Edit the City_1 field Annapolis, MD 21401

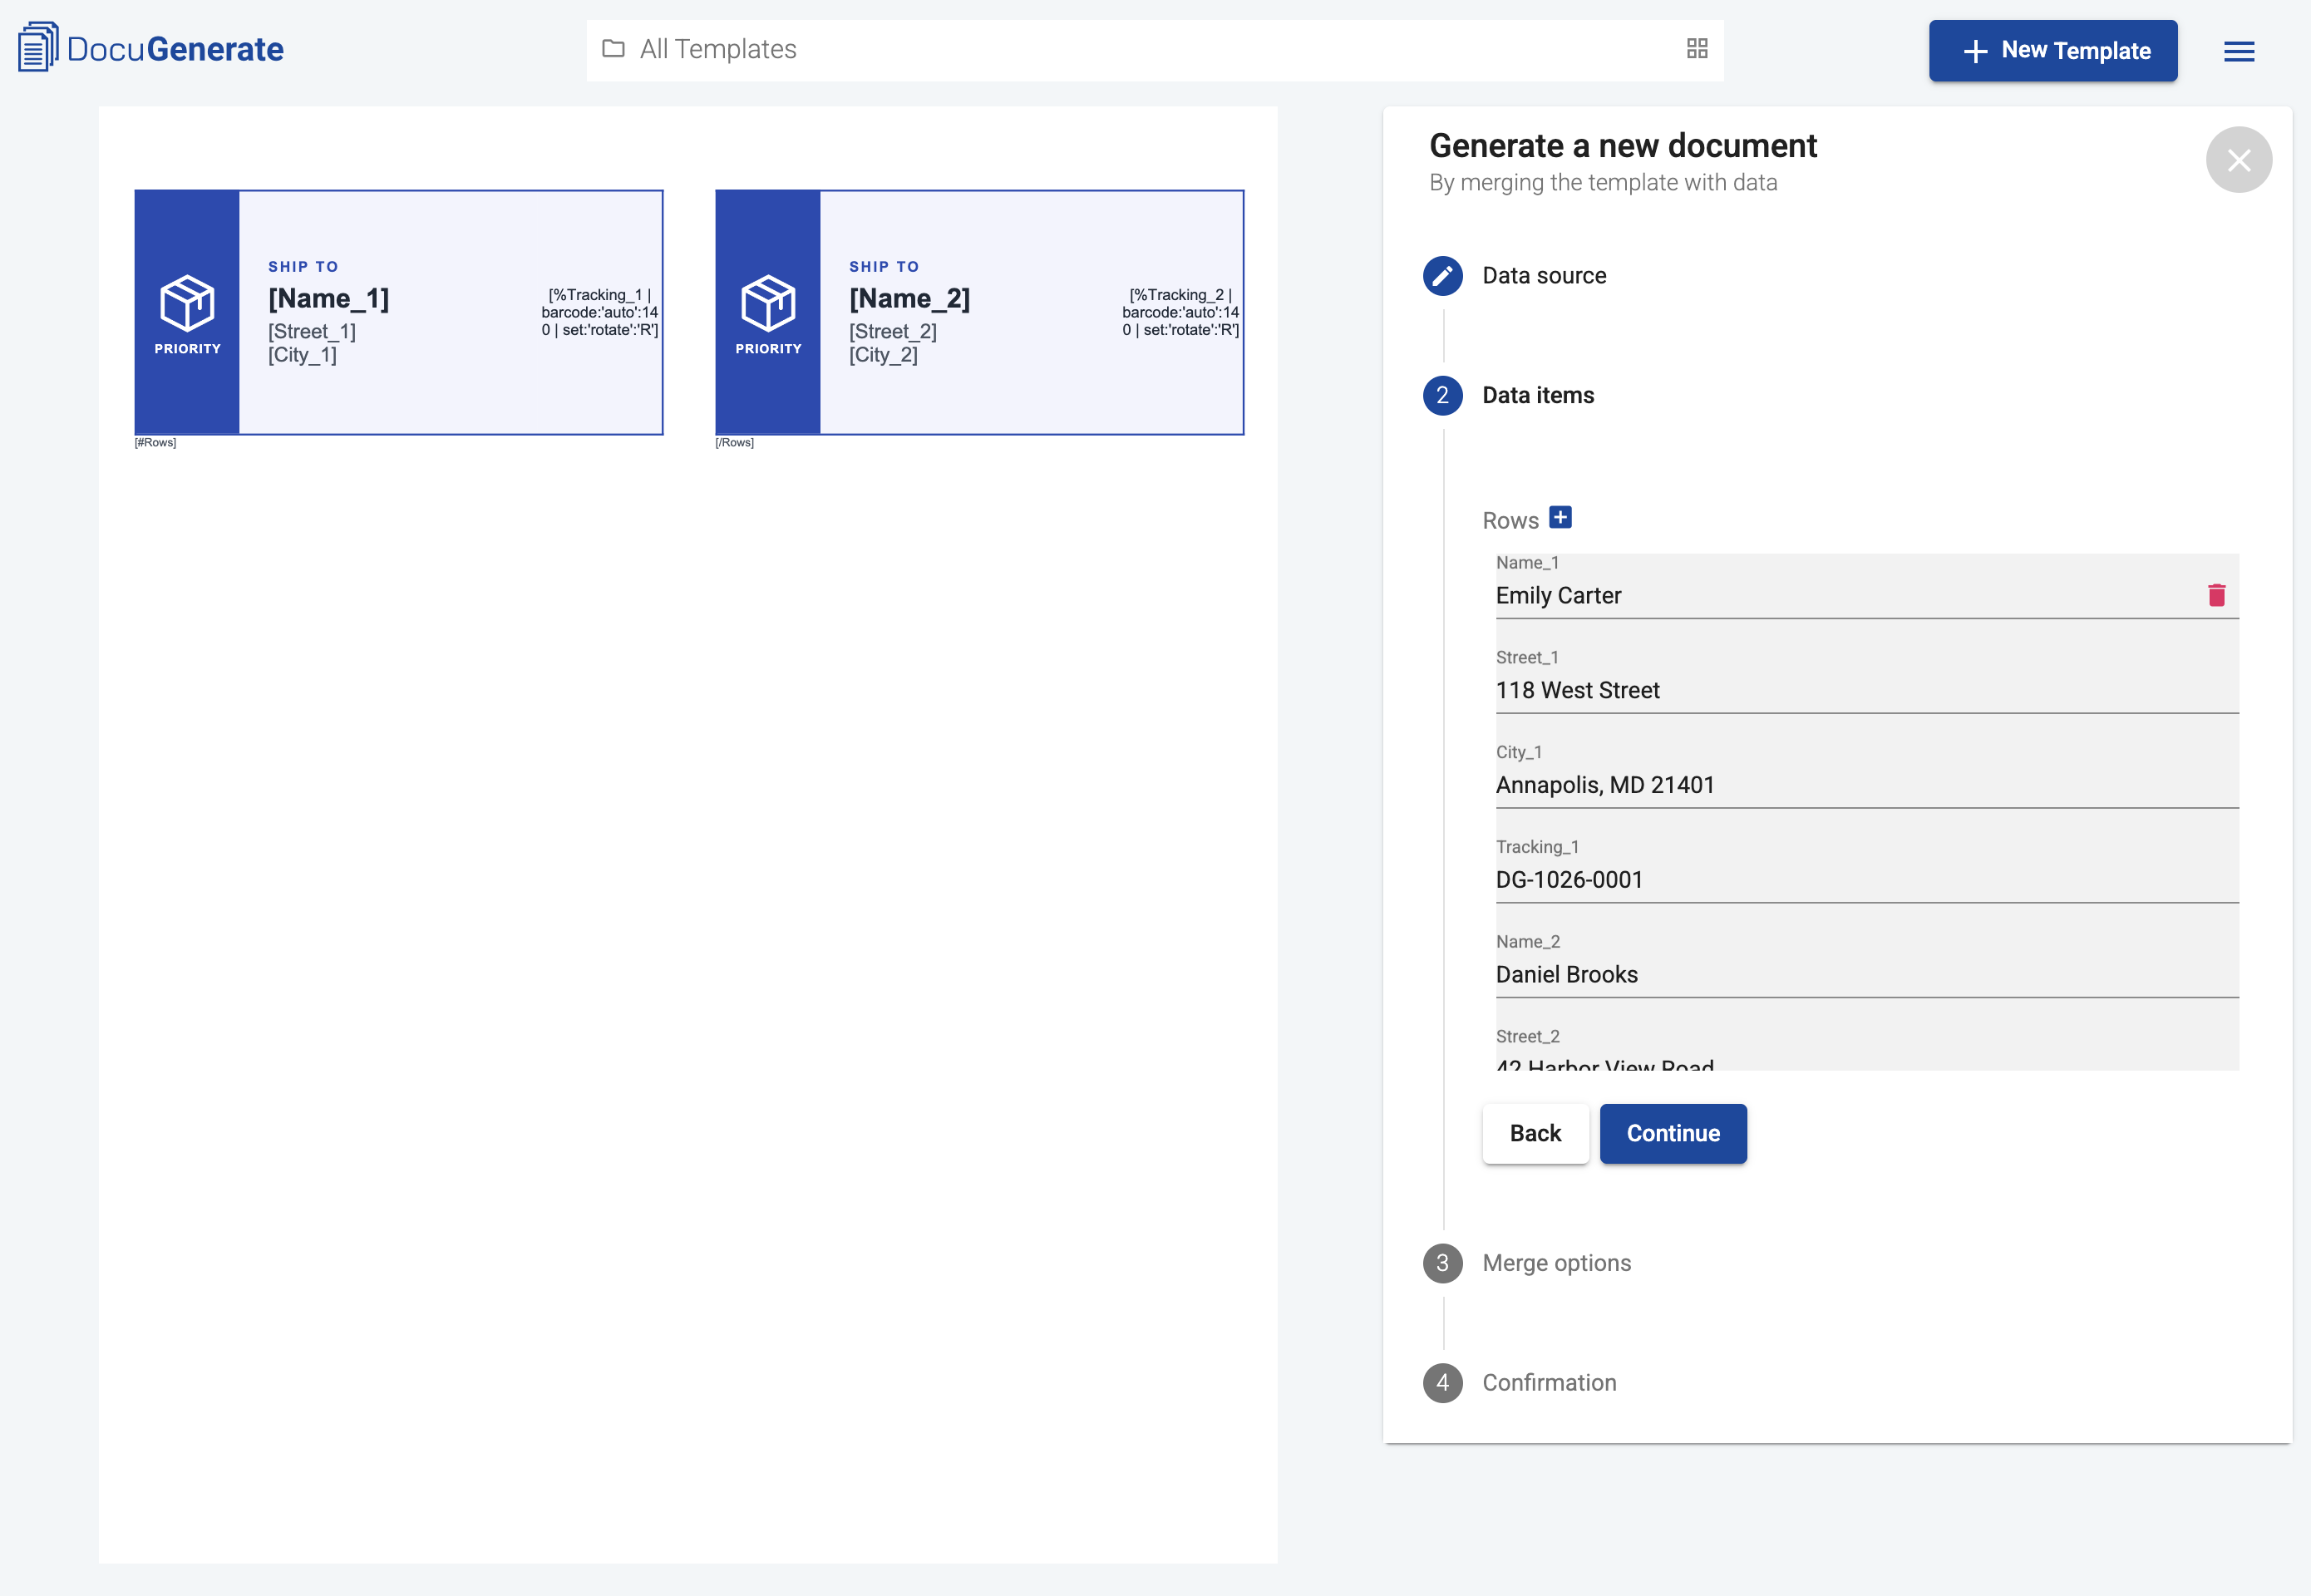point(1867,775)
